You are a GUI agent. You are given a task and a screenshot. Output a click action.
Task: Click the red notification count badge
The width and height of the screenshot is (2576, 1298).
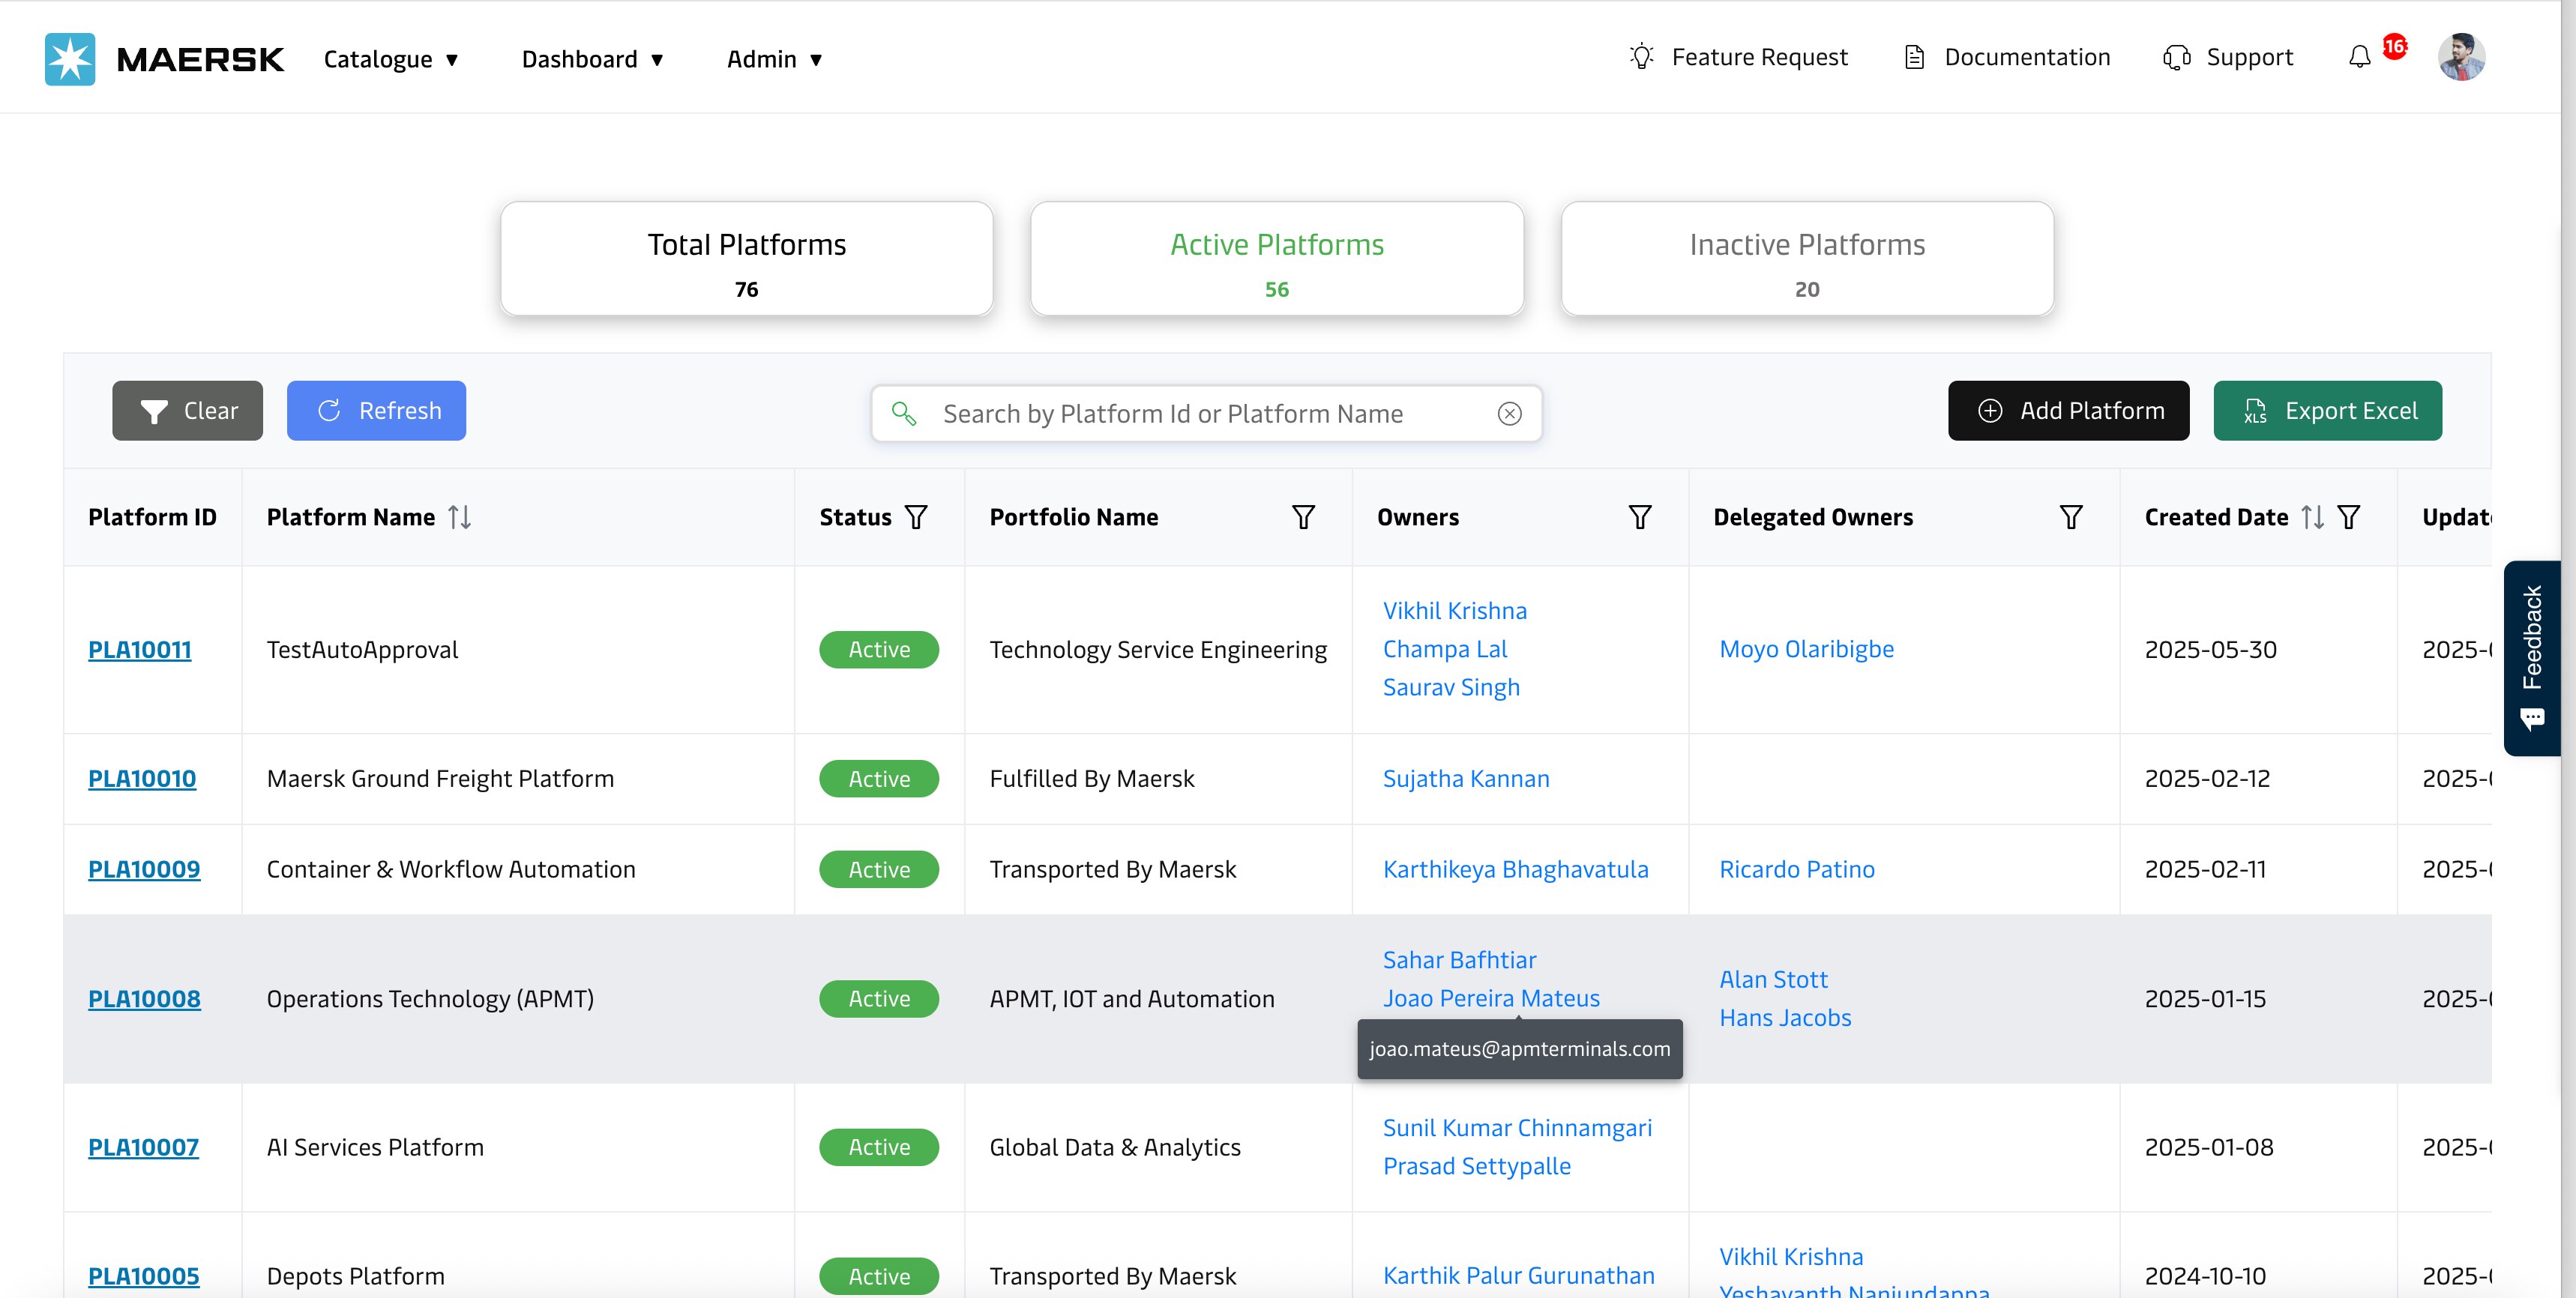(2394, 46)
